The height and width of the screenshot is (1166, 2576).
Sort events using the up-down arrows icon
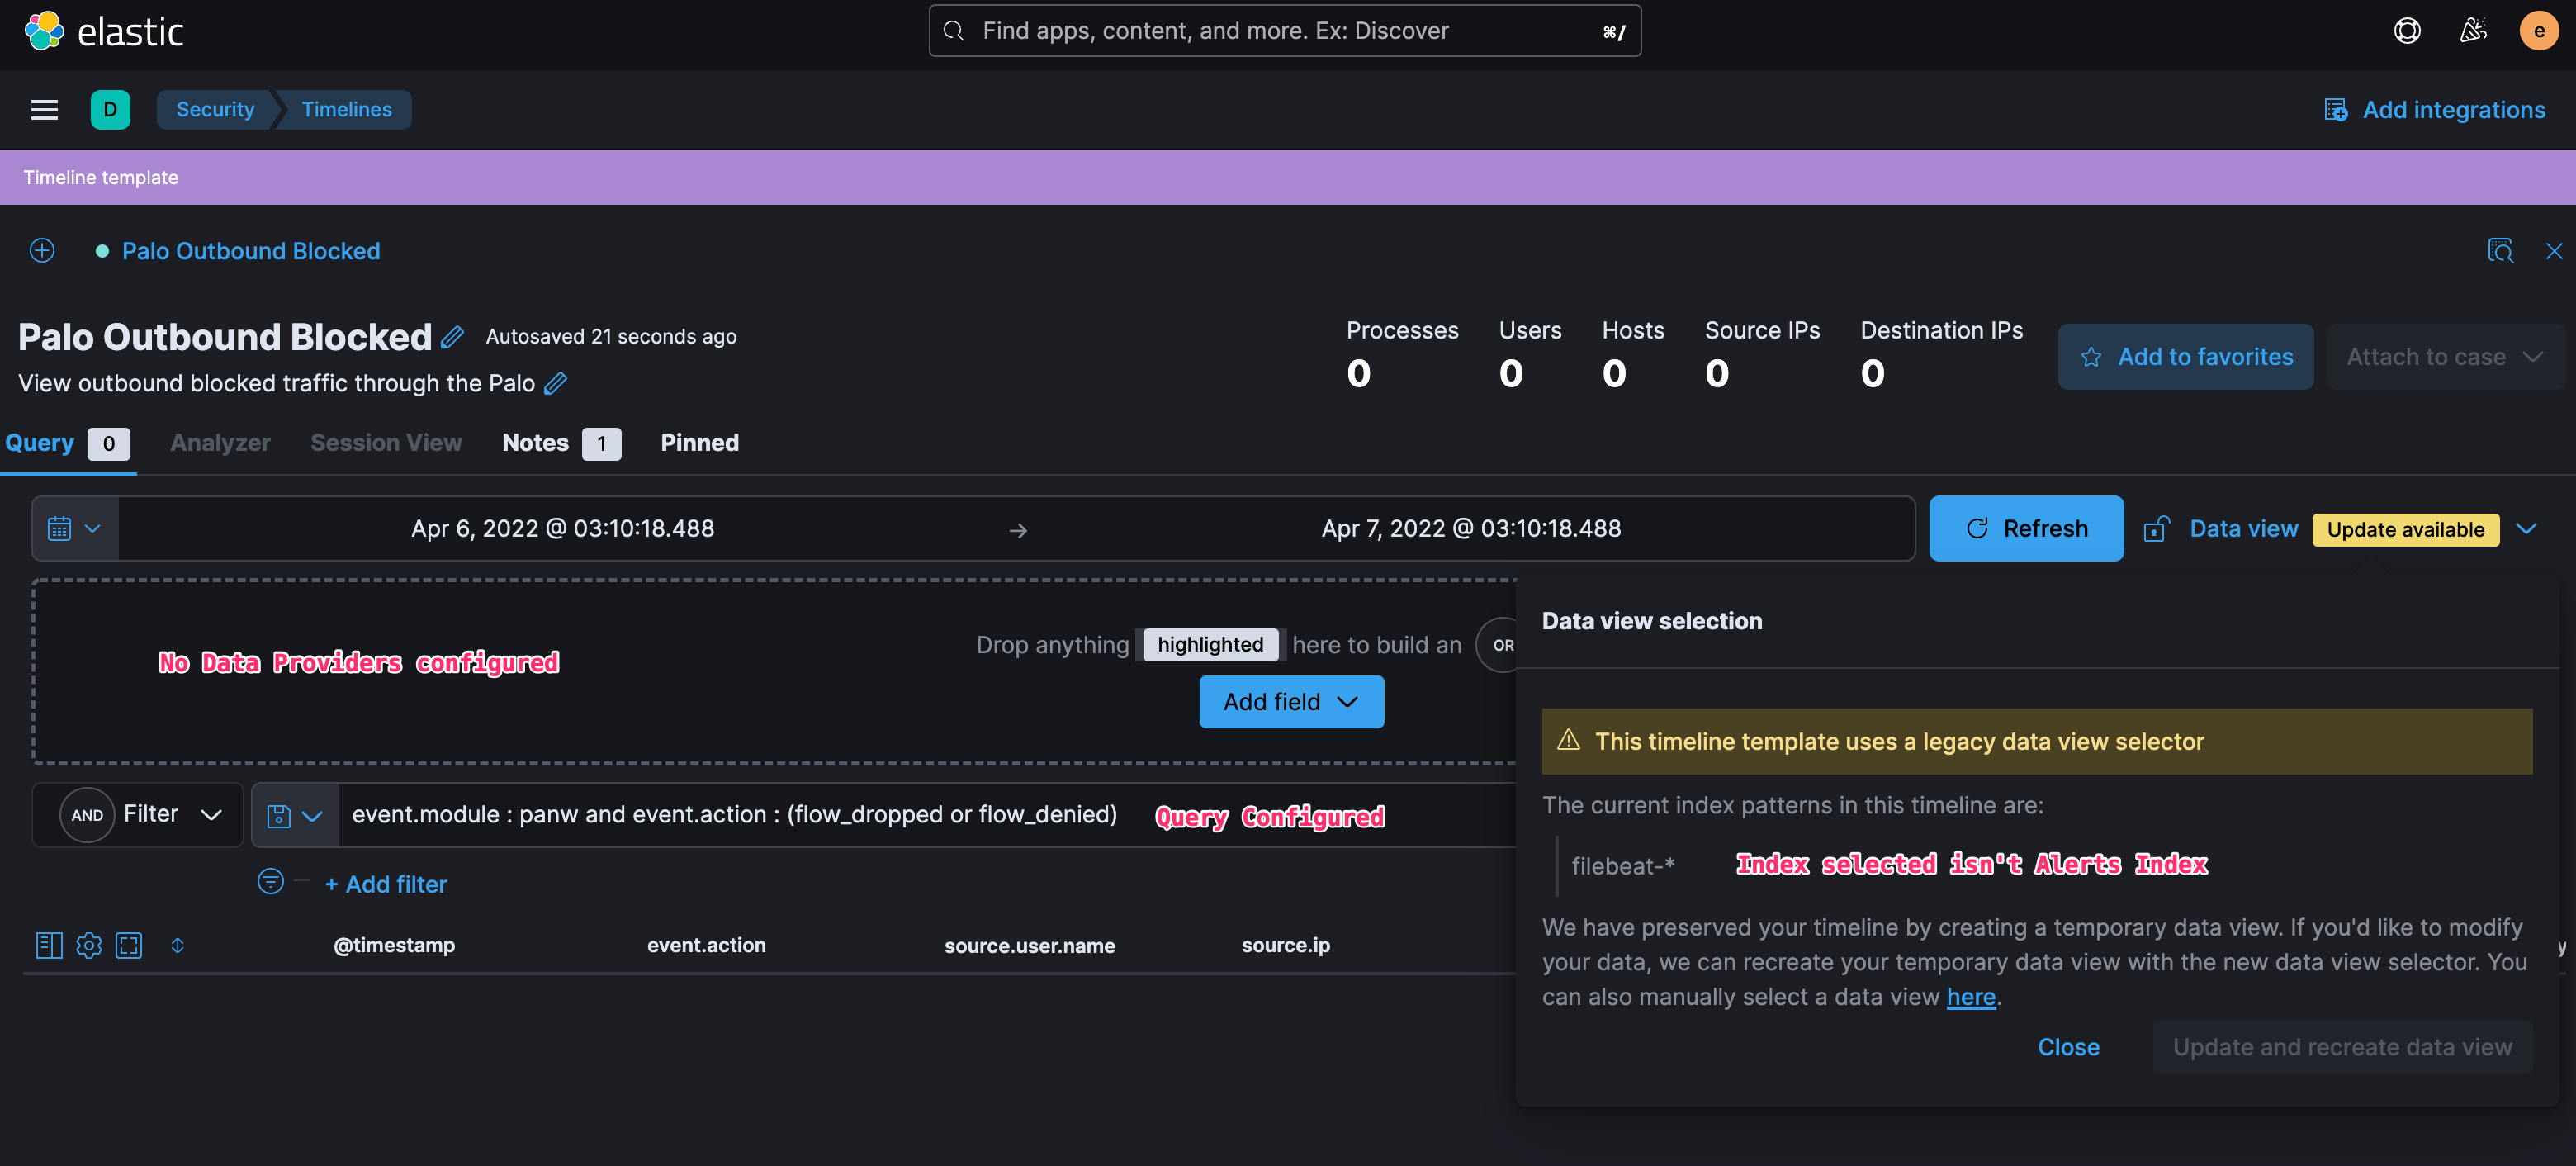178,945
